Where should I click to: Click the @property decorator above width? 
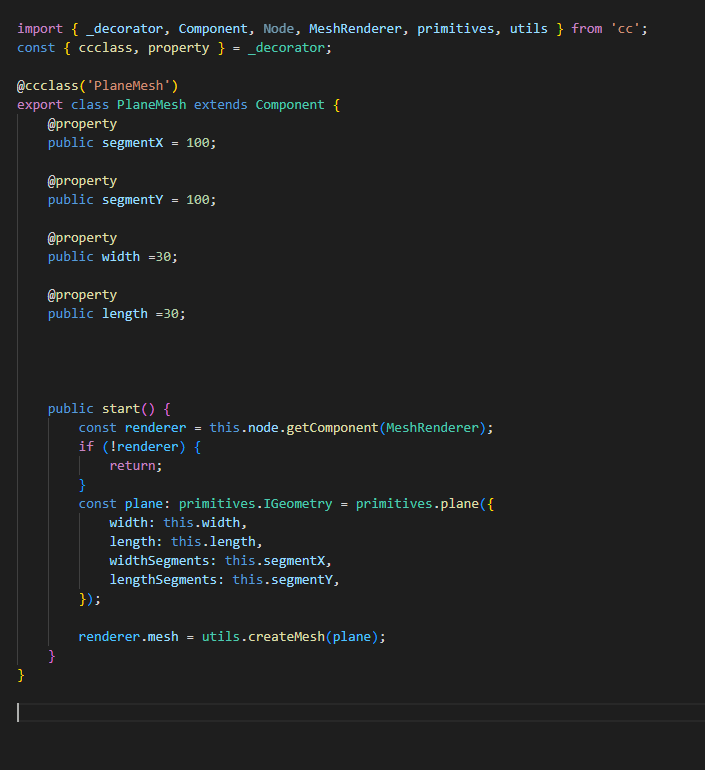tap(82, 238)
